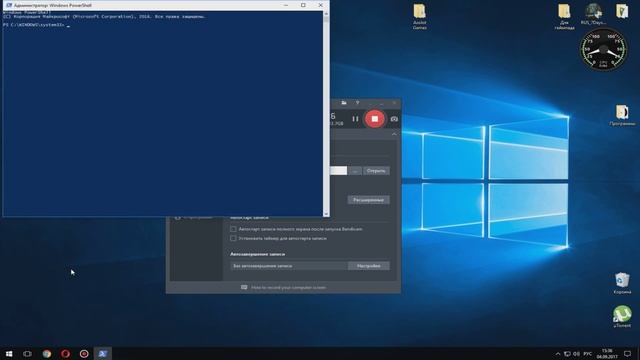The height and width of the screenshot is (360, 640).
Task: Open the taskbar clock and date
Action: [607, 353]
